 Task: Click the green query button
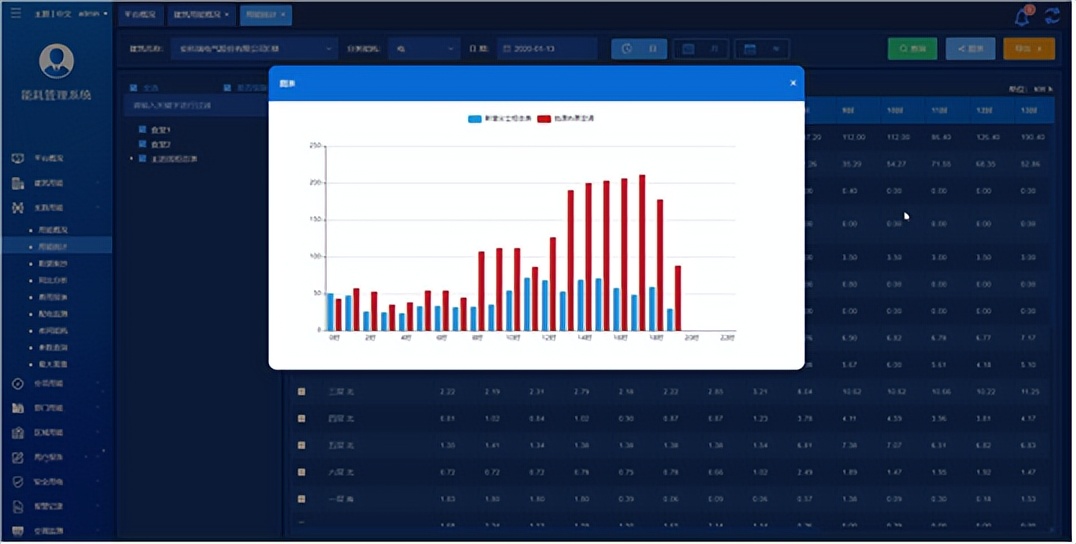coord(912,48)
